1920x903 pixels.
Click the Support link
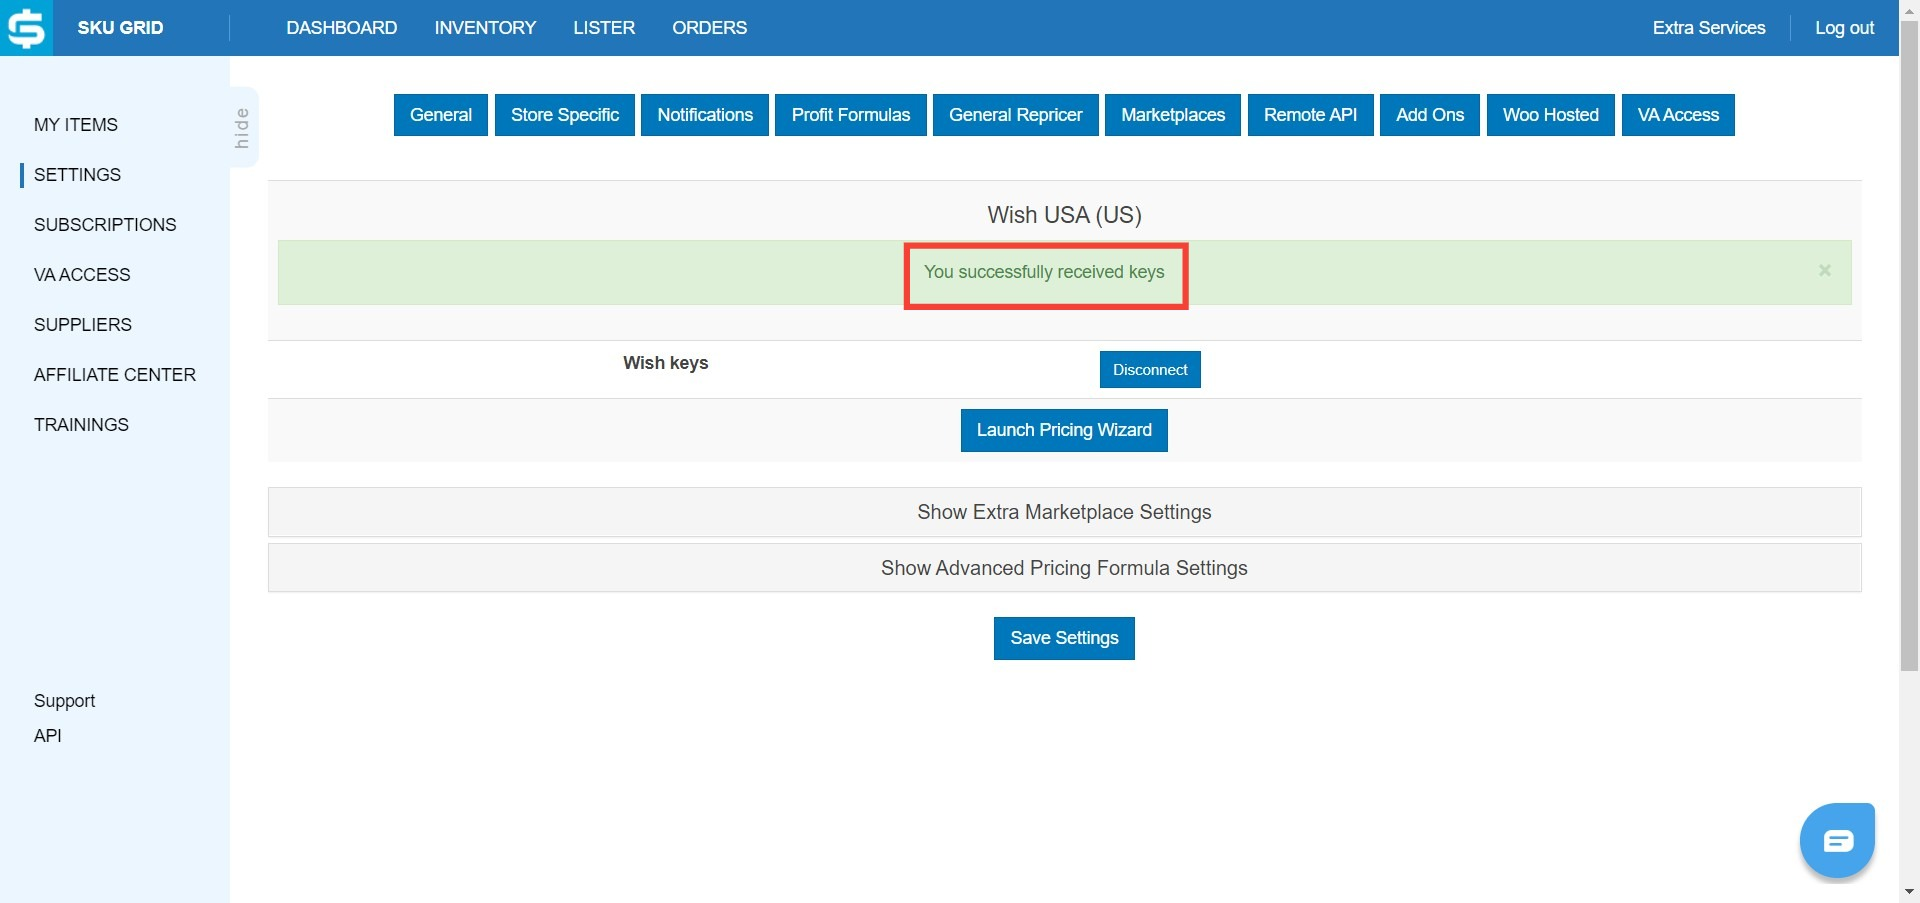tap(65, 701)
